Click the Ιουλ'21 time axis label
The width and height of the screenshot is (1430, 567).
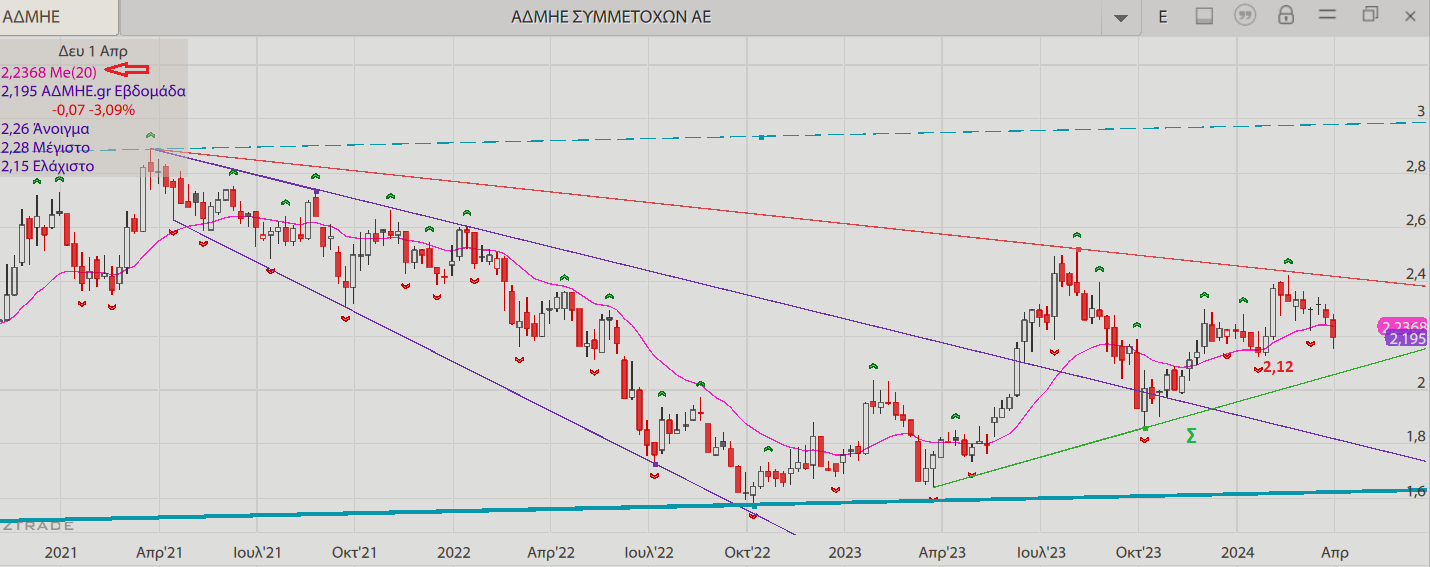click(x=256, y=551)
